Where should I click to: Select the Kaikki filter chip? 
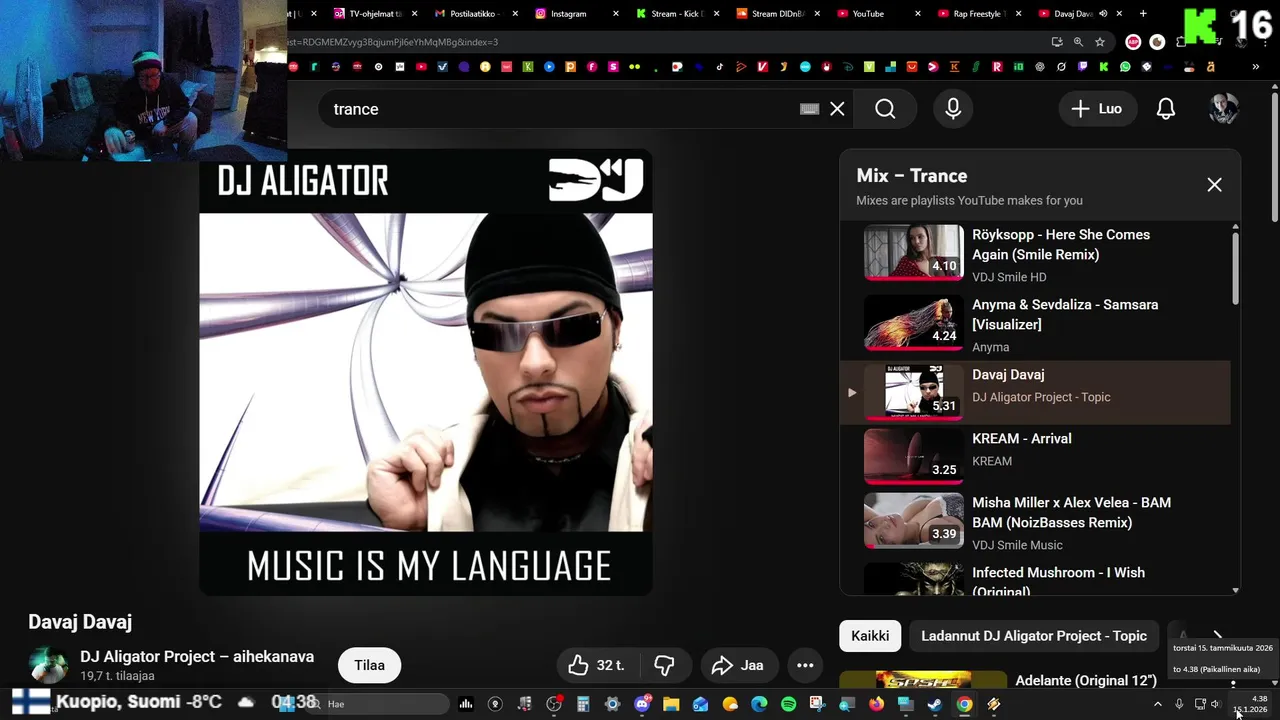coord(870,636)
